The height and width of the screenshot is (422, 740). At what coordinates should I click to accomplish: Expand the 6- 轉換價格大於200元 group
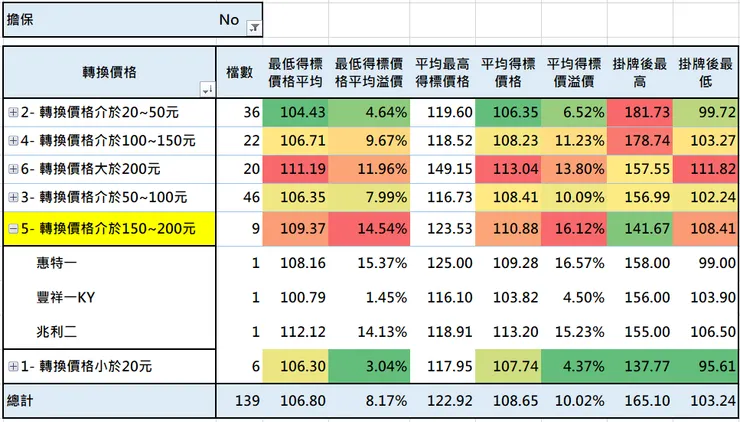tap(13, 169)
